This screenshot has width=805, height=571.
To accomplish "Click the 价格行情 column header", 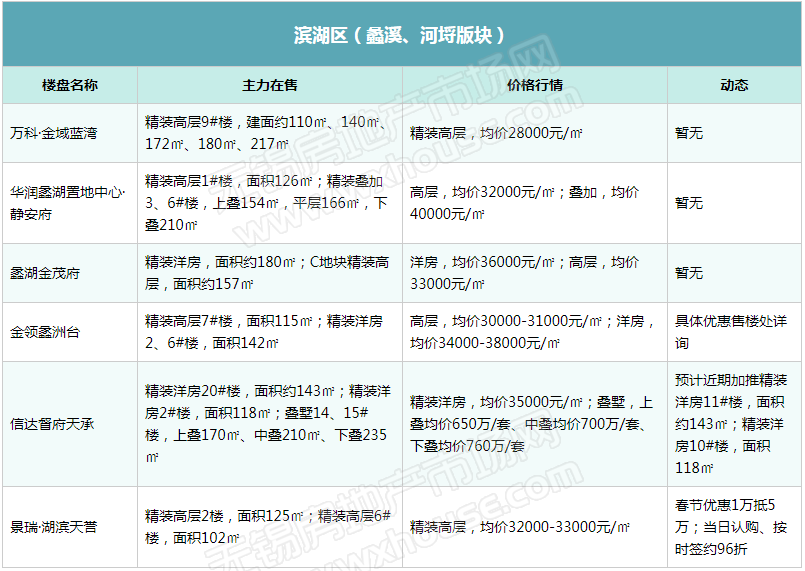I will click(535, 85).
